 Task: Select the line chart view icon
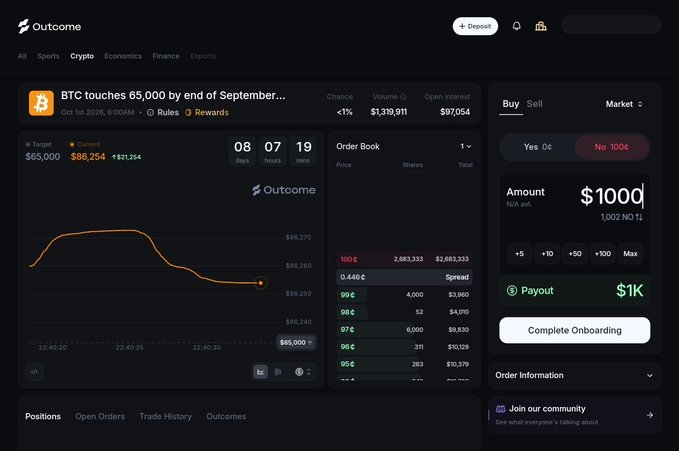point(260,372)
